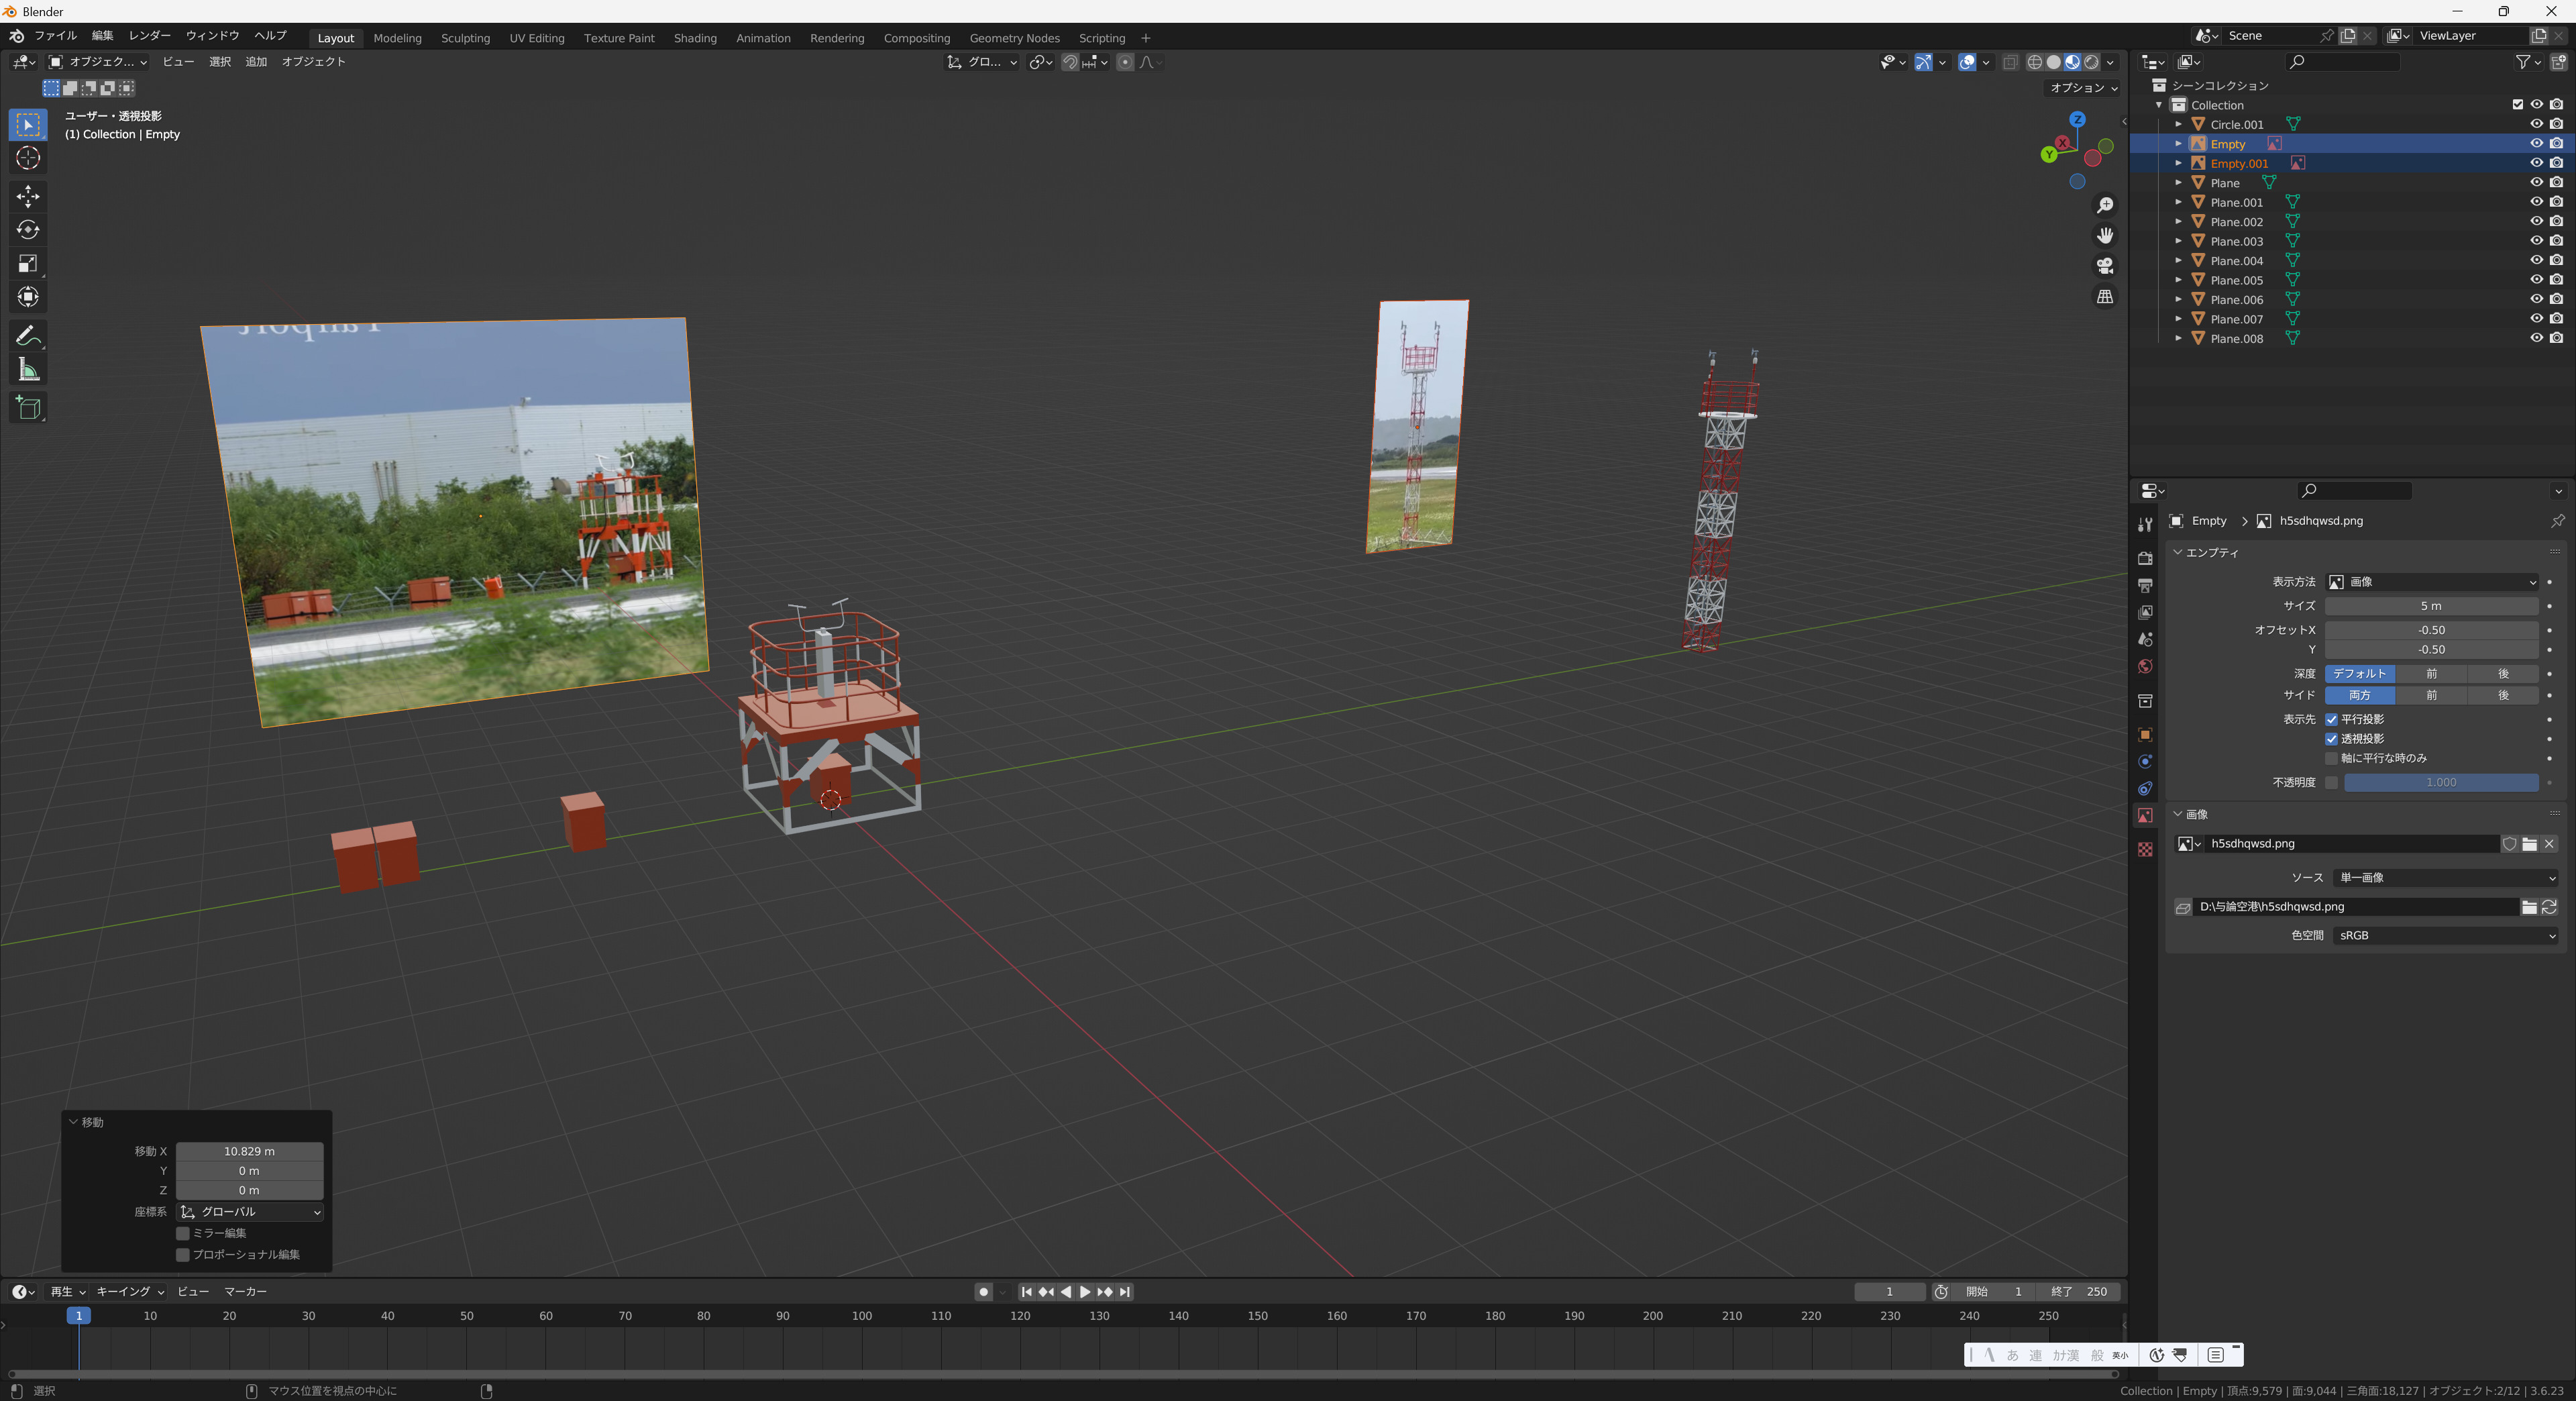The image size is (2576, 1401).
Task: Select the Rotate tool in toolbar
Action: click(28, 230)
